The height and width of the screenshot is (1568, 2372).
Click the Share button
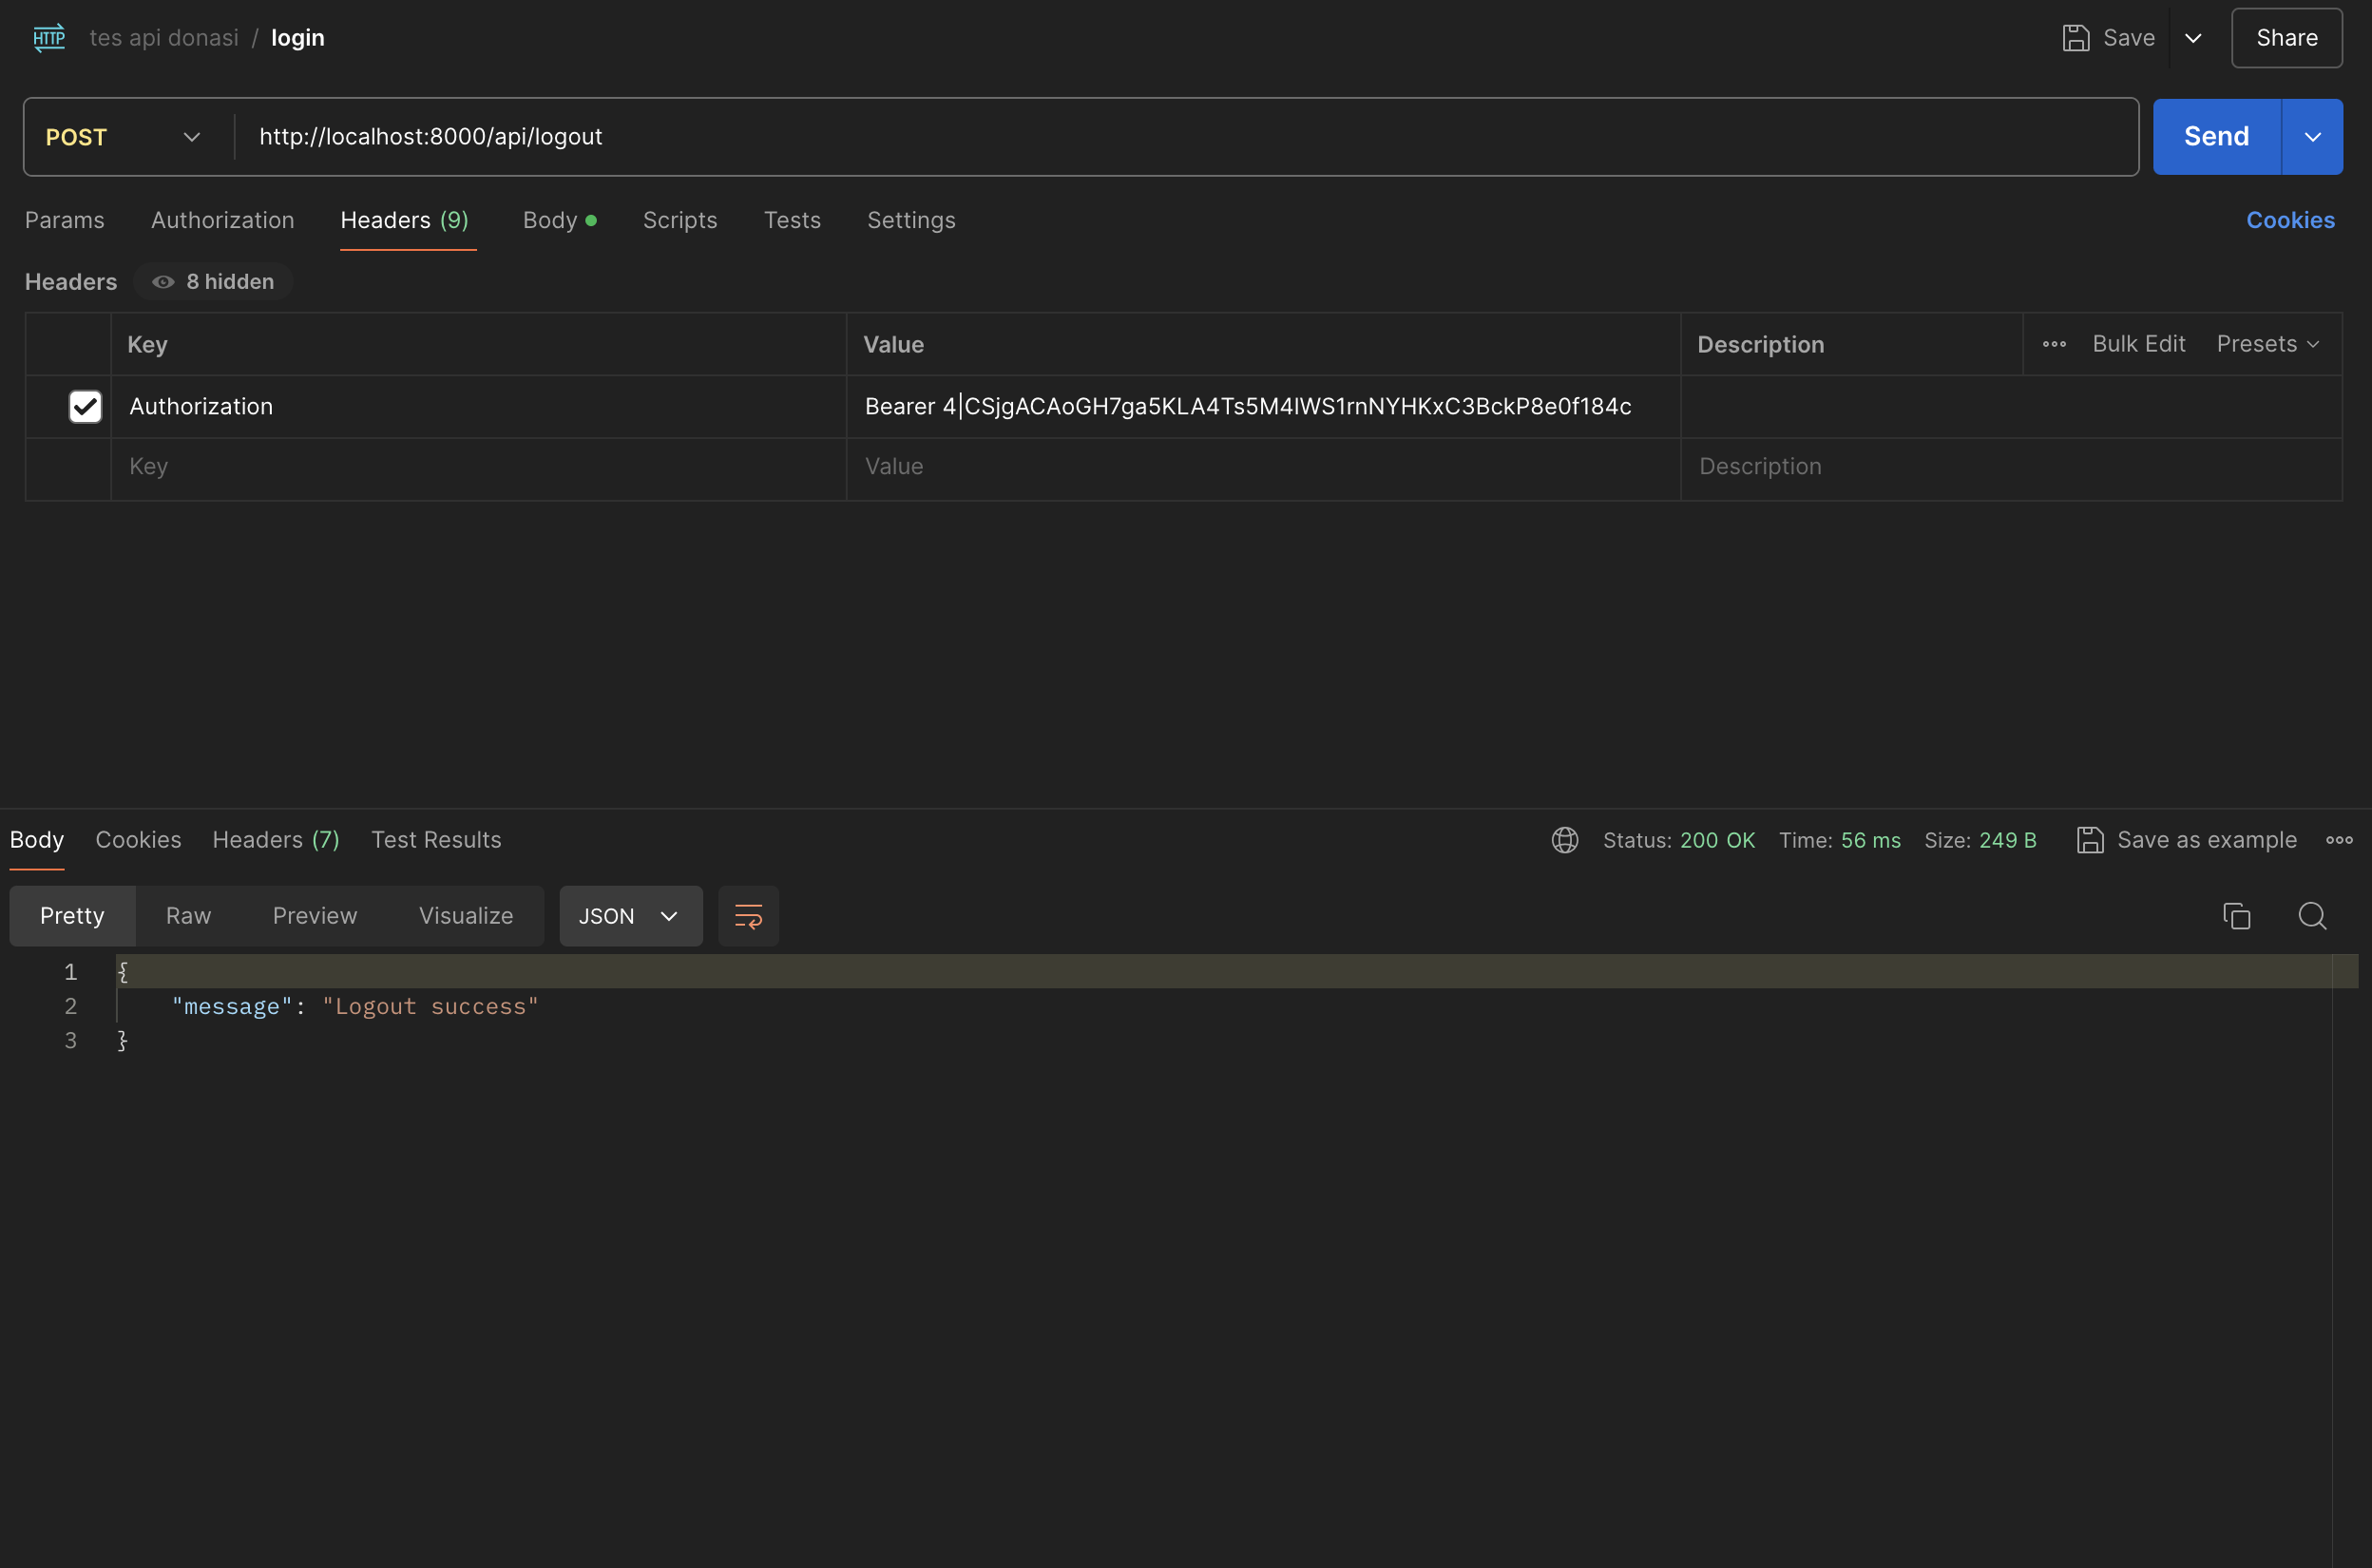pyautogui.click(x=2286, y=38)
